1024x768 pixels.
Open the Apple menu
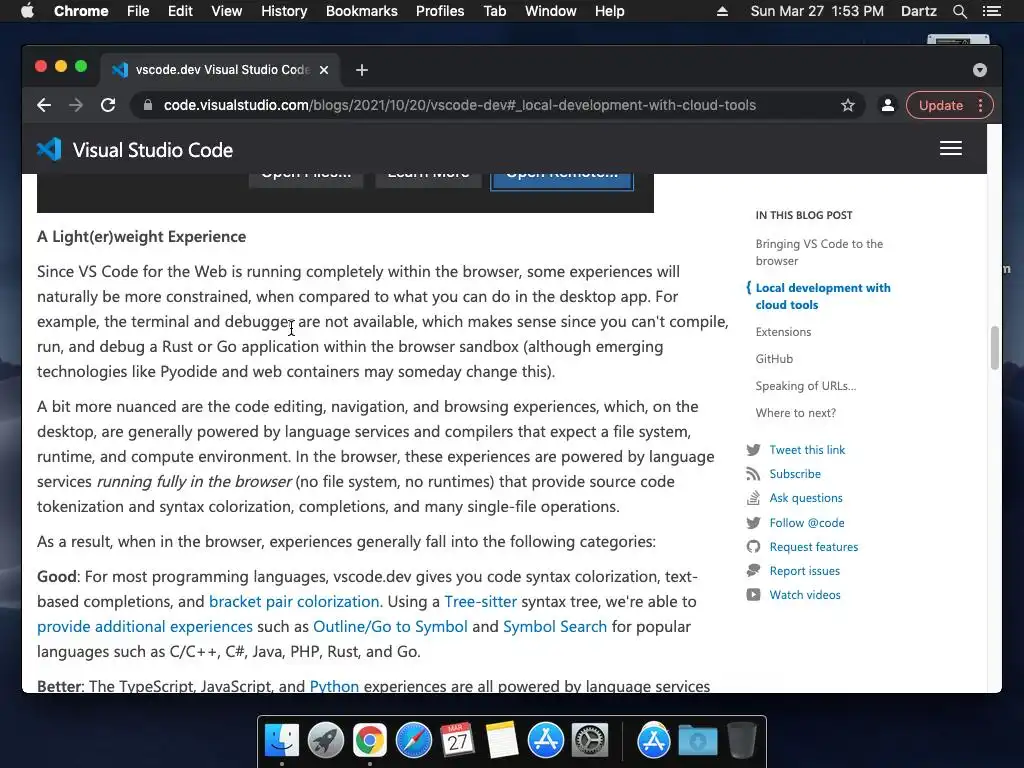(27, 11)
